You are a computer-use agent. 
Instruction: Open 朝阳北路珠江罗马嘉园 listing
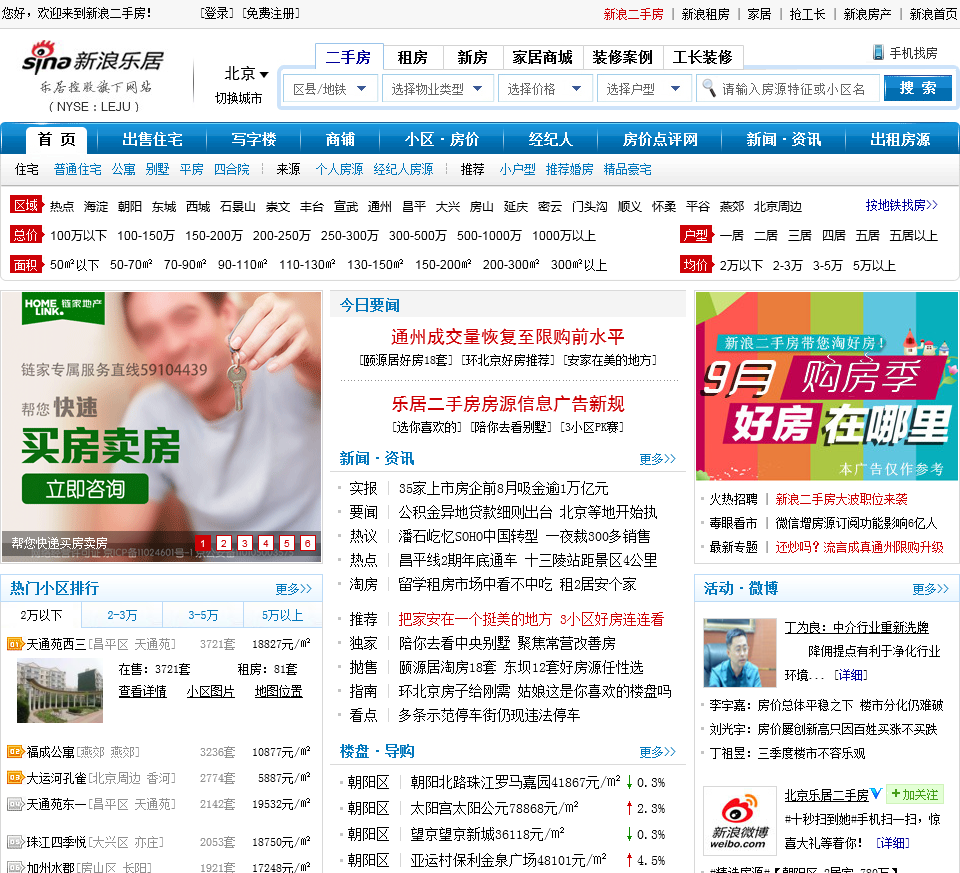coord(515,782)
